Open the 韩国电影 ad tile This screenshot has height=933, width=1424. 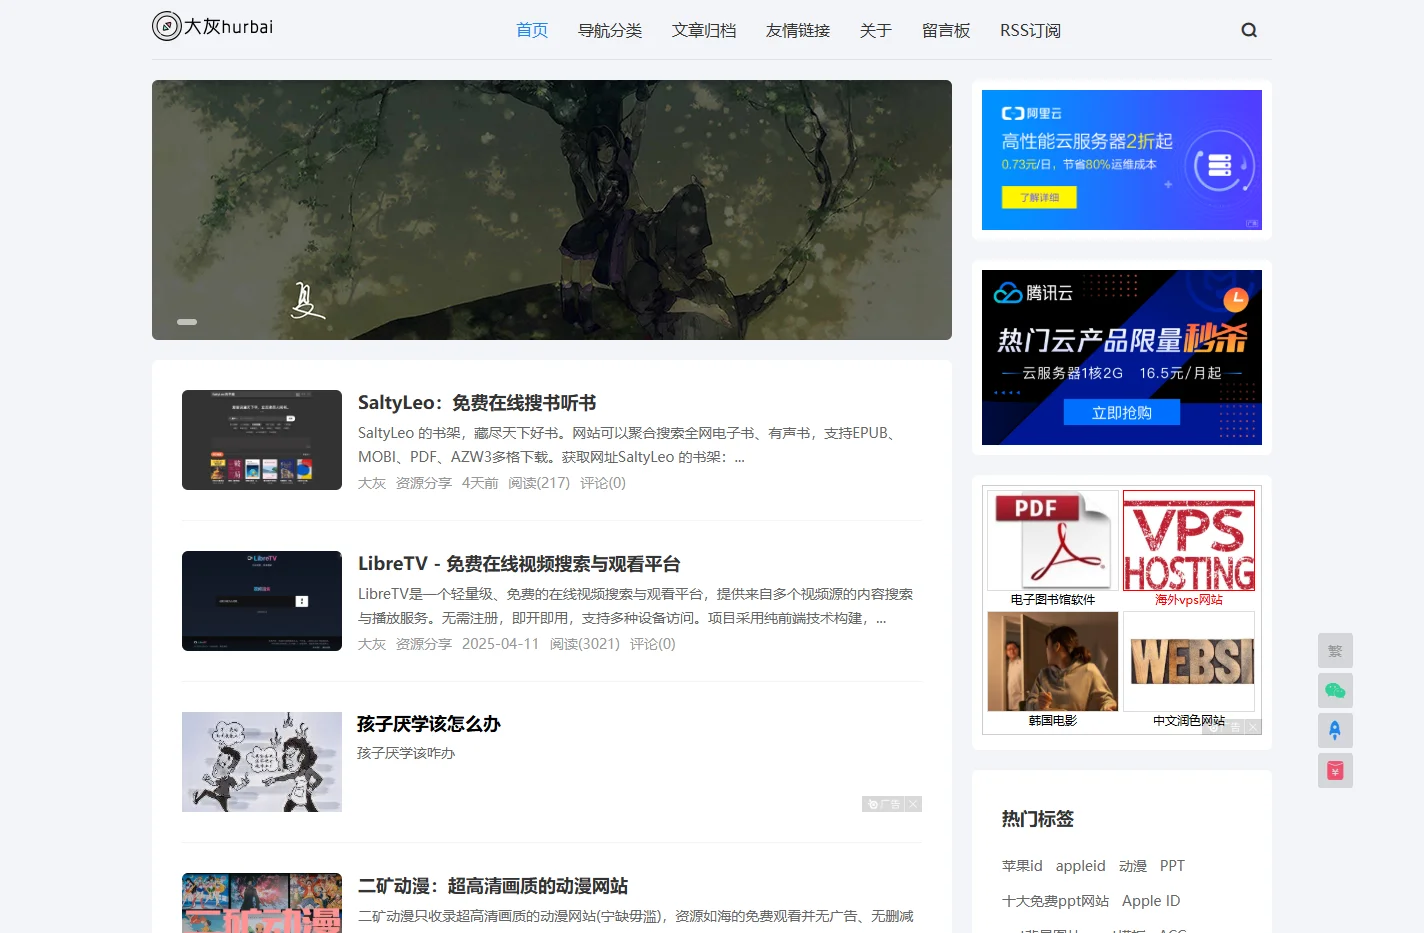(1053, 670)
